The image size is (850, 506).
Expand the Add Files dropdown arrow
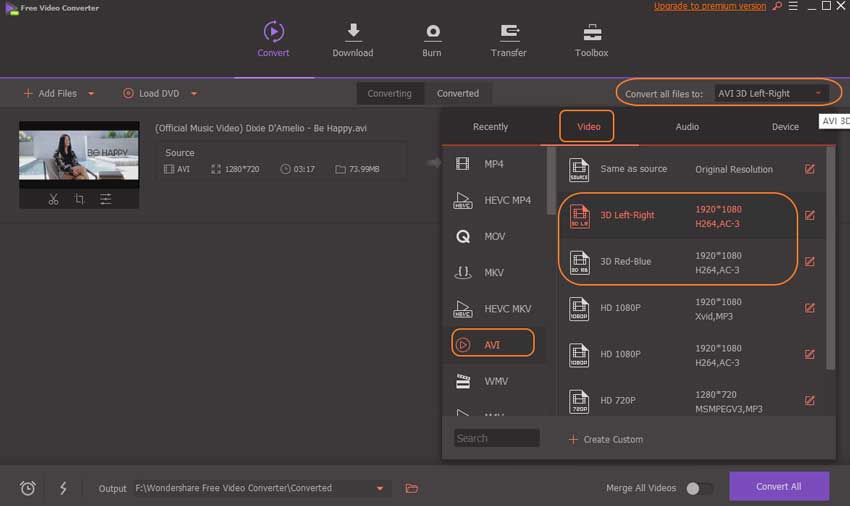(91, 93)
